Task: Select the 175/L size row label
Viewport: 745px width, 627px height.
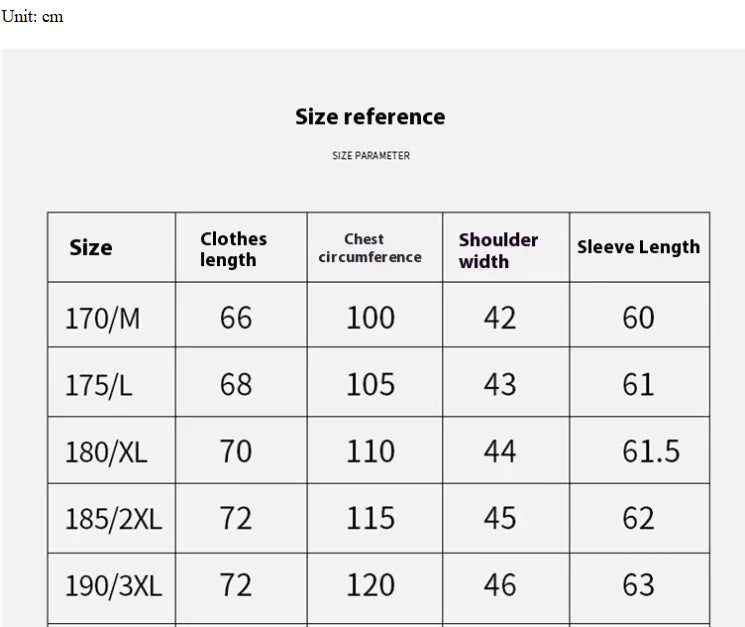Action: tap(99, 385)
